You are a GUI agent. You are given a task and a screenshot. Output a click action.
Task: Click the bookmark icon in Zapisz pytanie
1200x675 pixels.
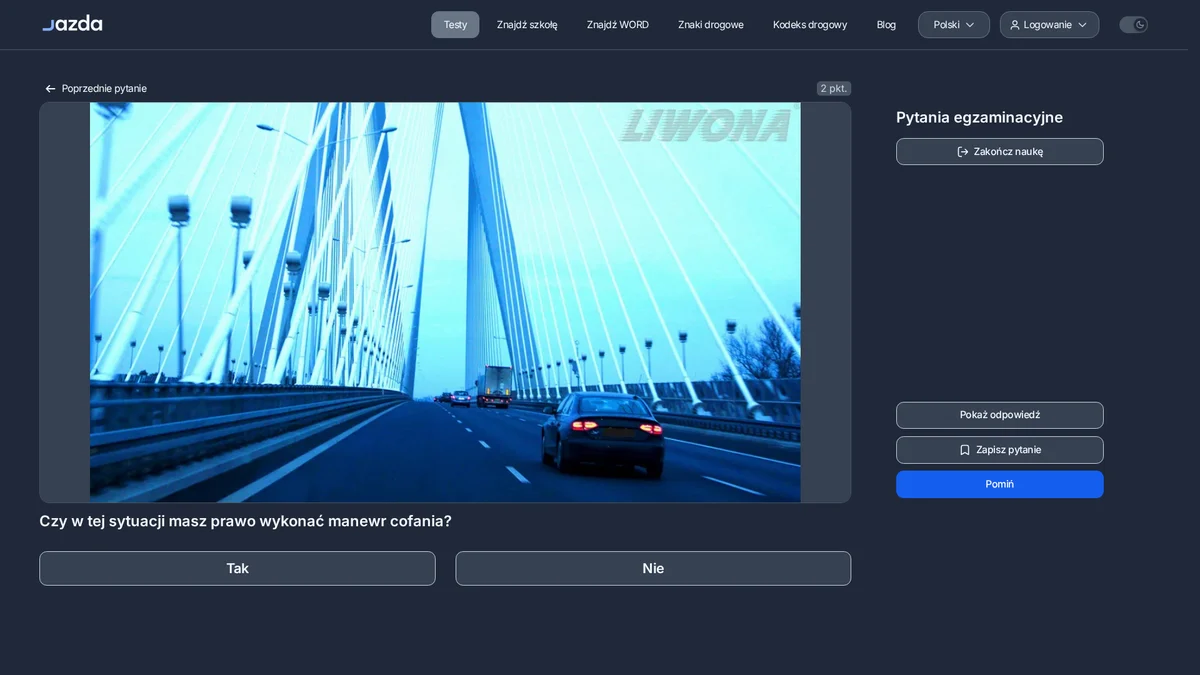tap(965, 450)
